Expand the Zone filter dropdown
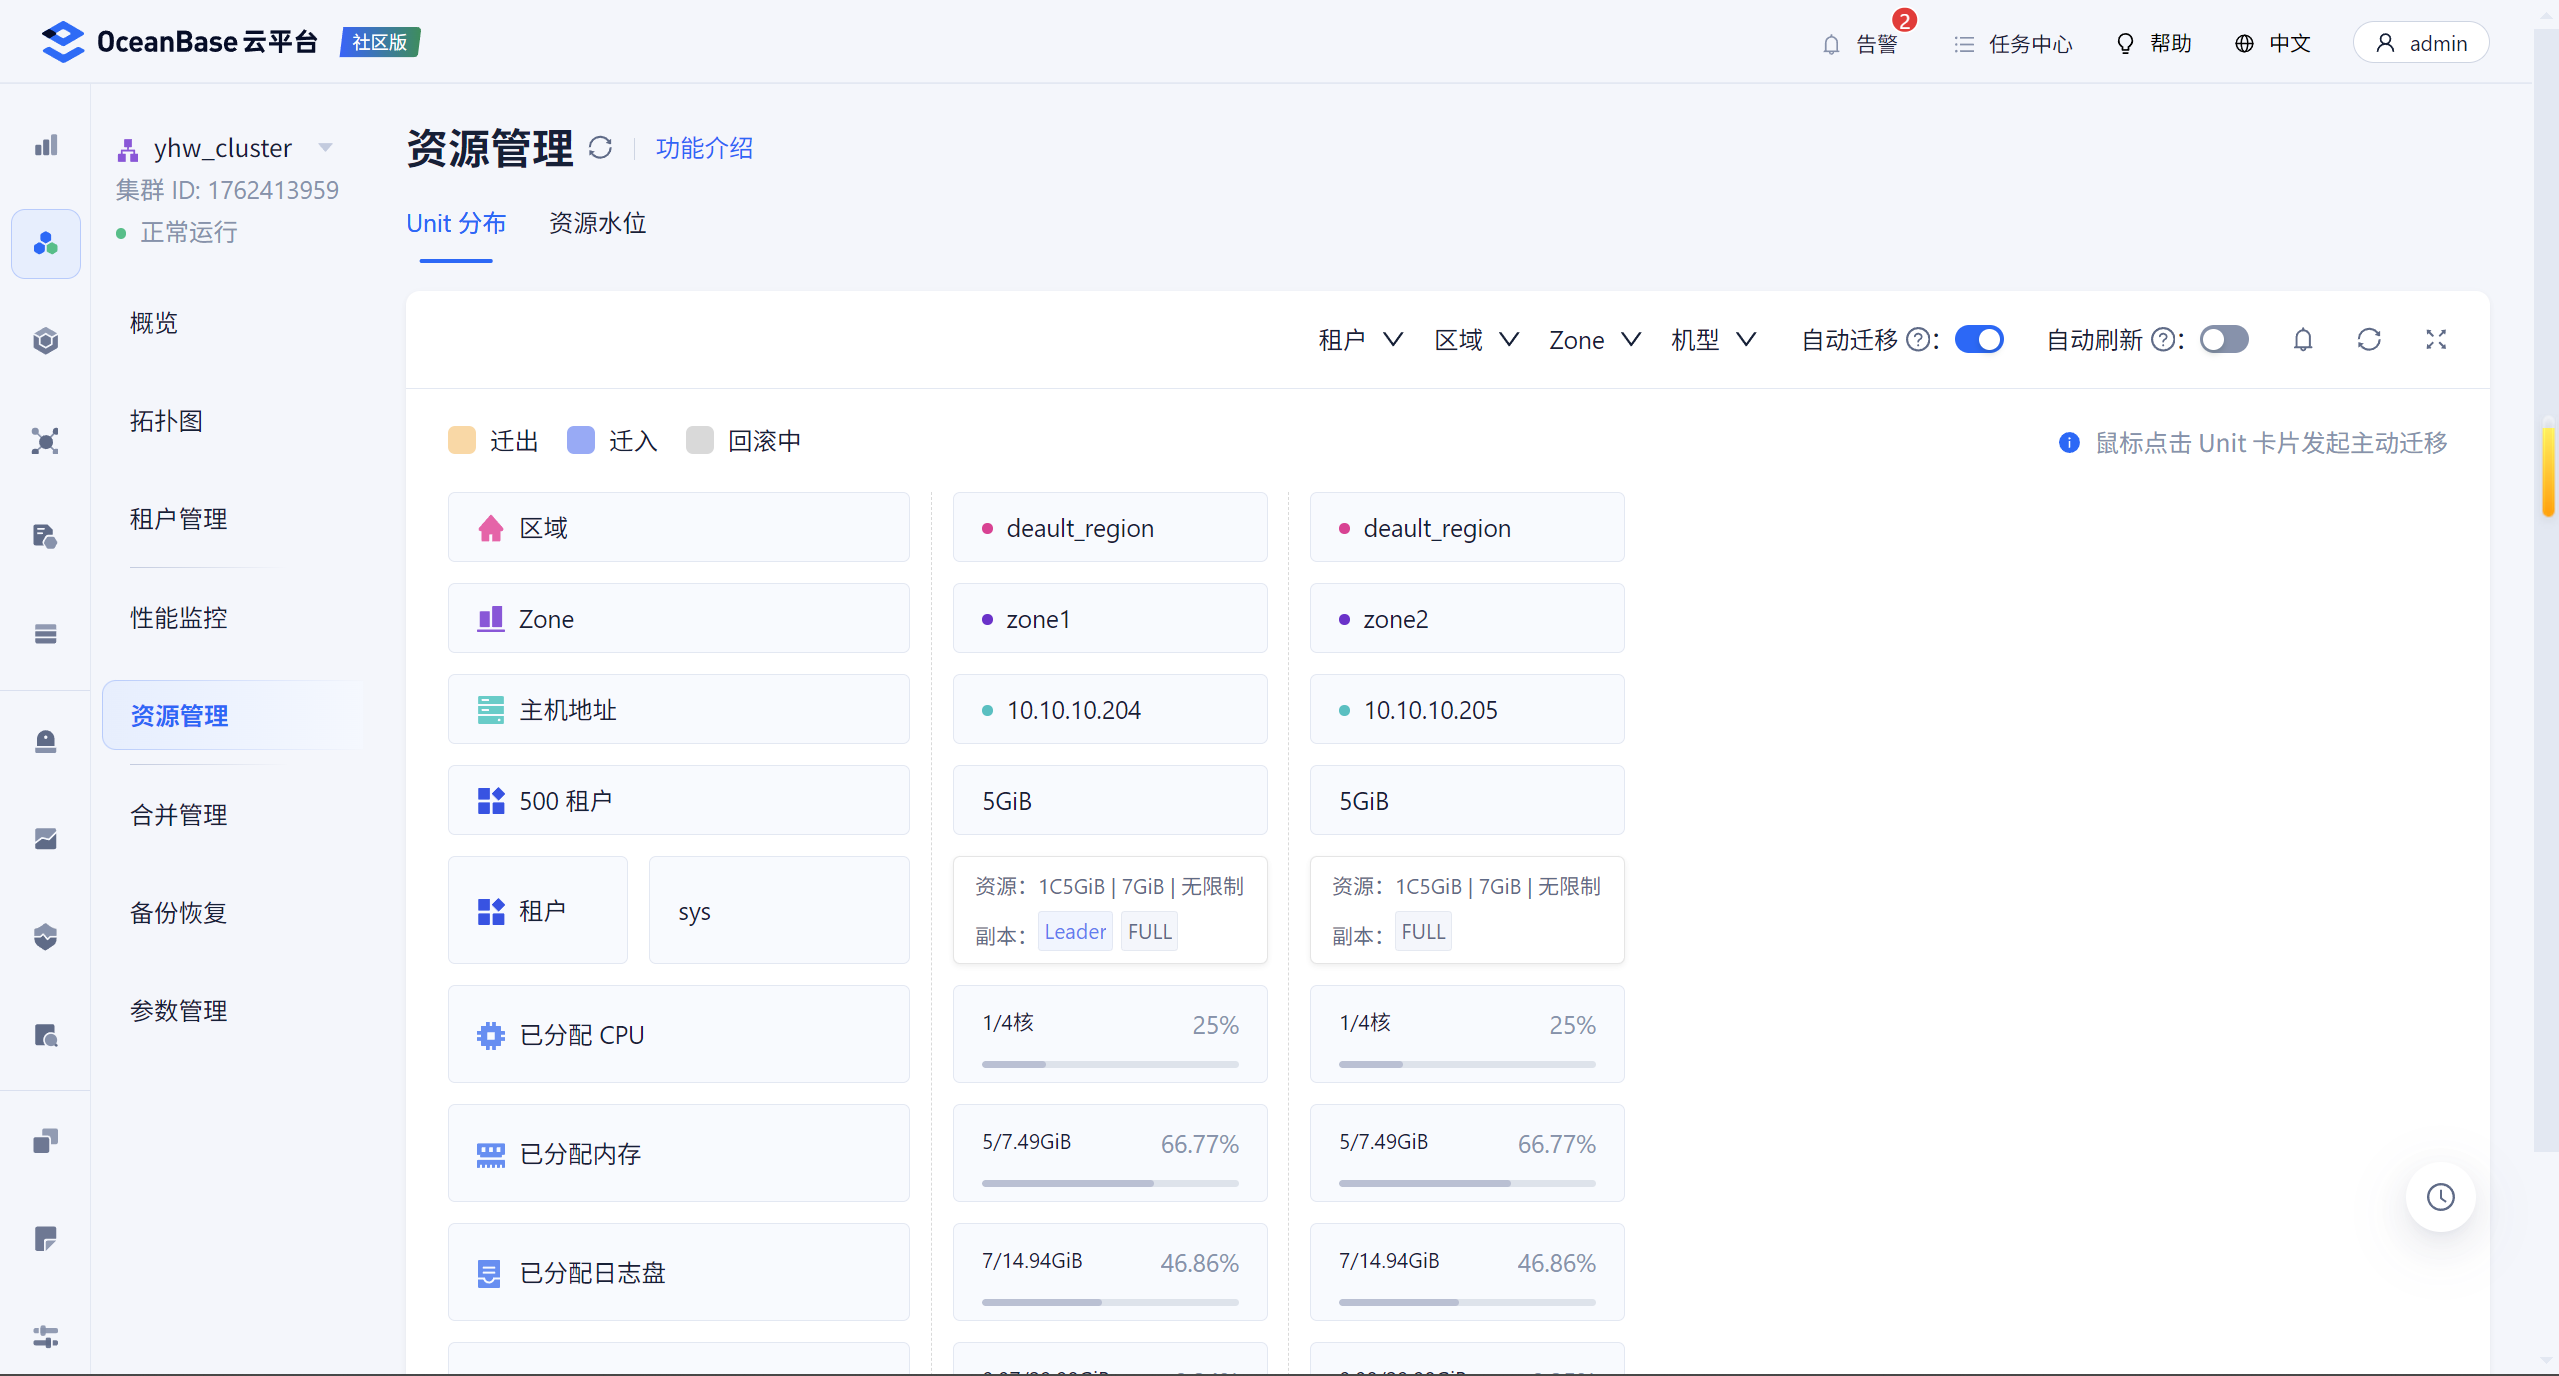2559x1376 pixels. [1594, 340]
